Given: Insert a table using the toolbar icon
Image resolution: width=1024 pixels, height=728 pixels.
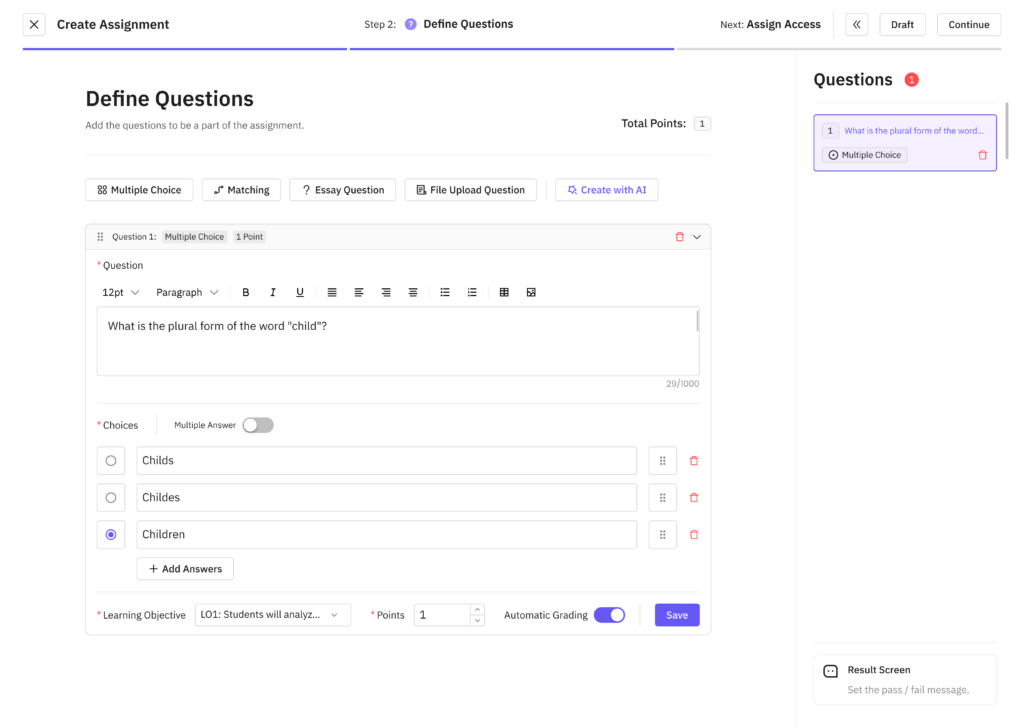Looking at the screenshot, I should tap(504, 292).
